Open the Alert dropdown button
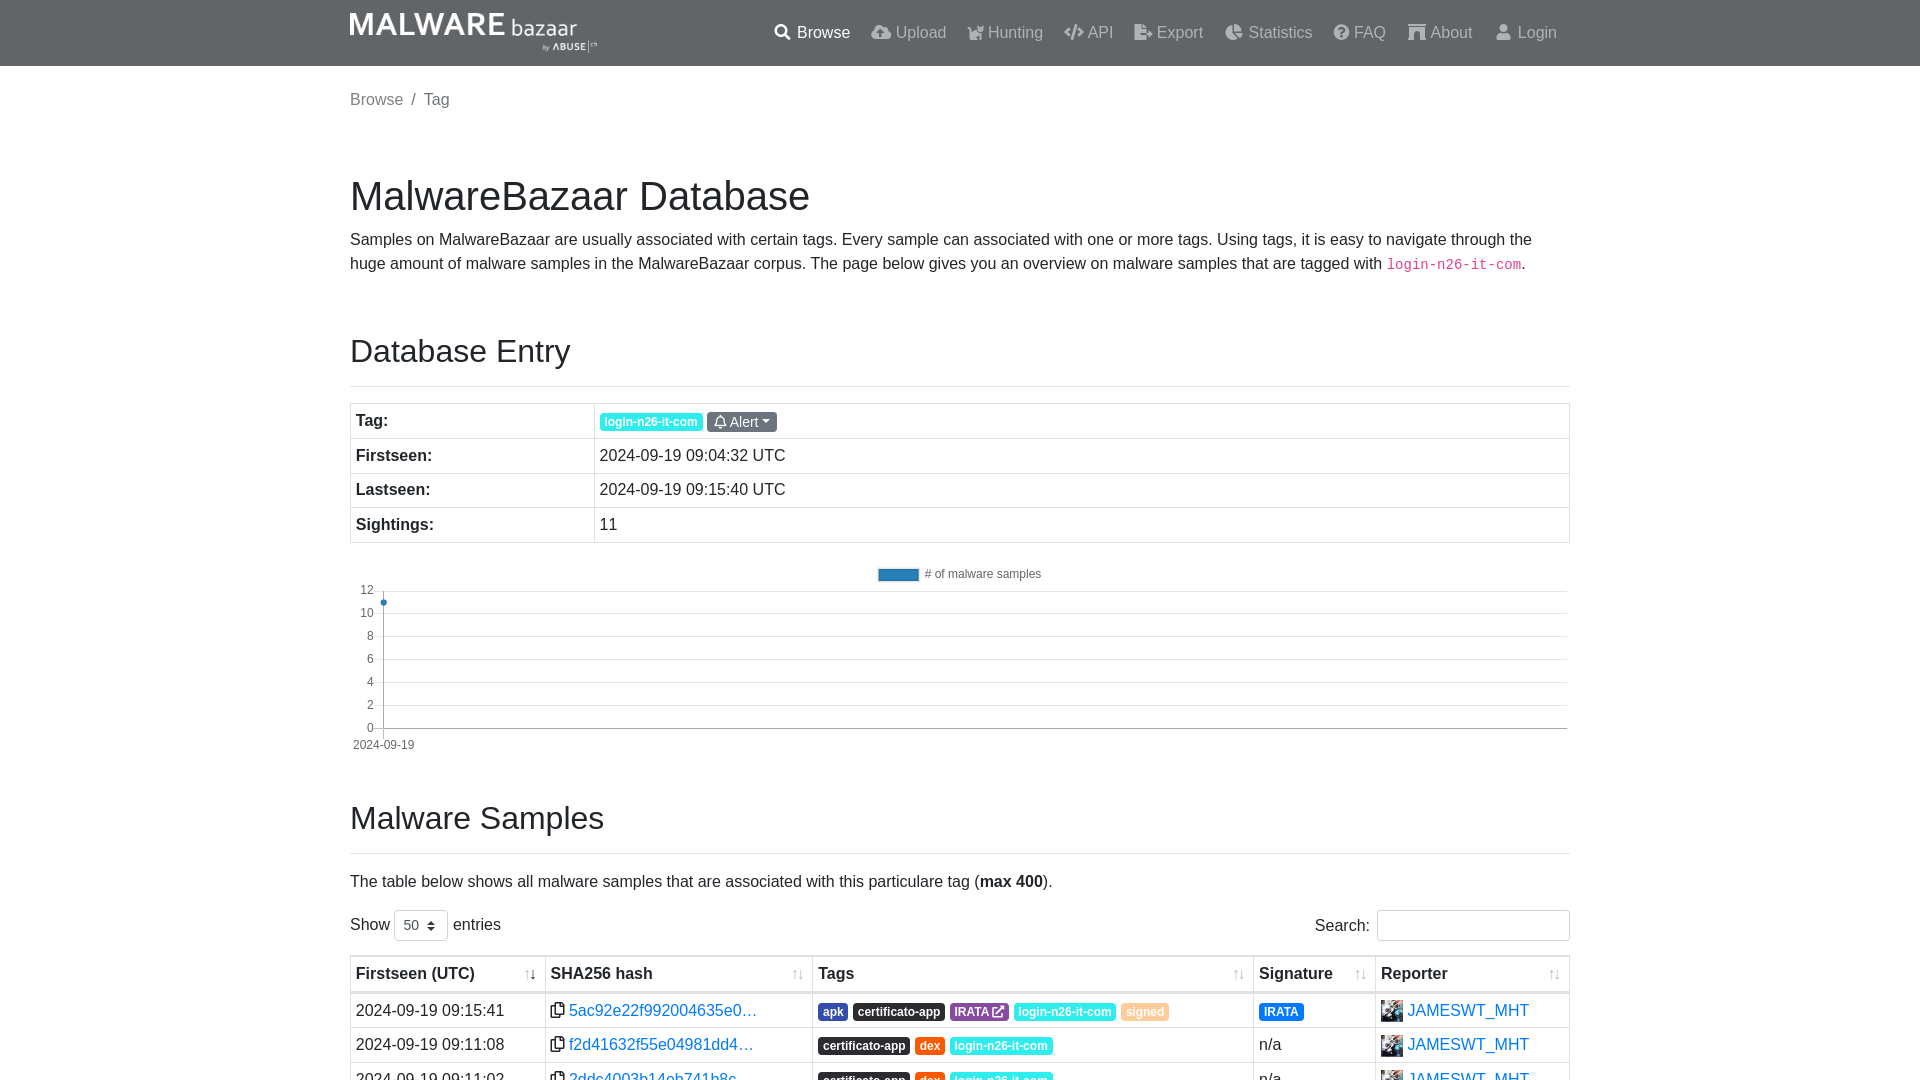The height and width of the screenshot is (1080, 1920). click(x=741, y=422)
